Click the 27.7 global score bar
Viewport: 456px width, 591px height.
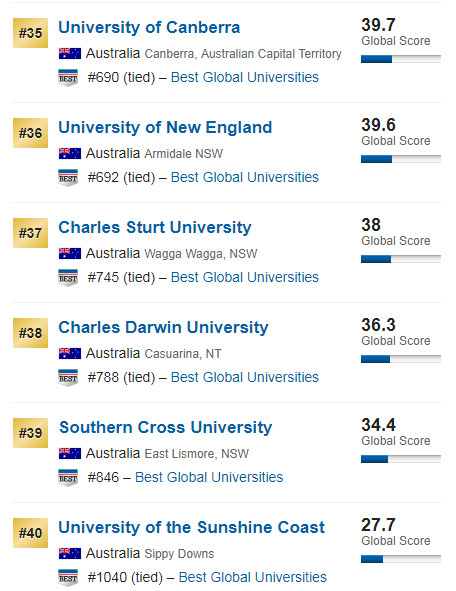(401, 559)
